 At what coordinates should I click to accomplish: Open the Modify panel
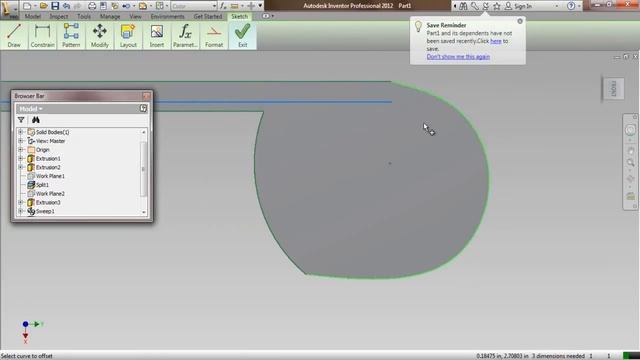coord(100,36)
